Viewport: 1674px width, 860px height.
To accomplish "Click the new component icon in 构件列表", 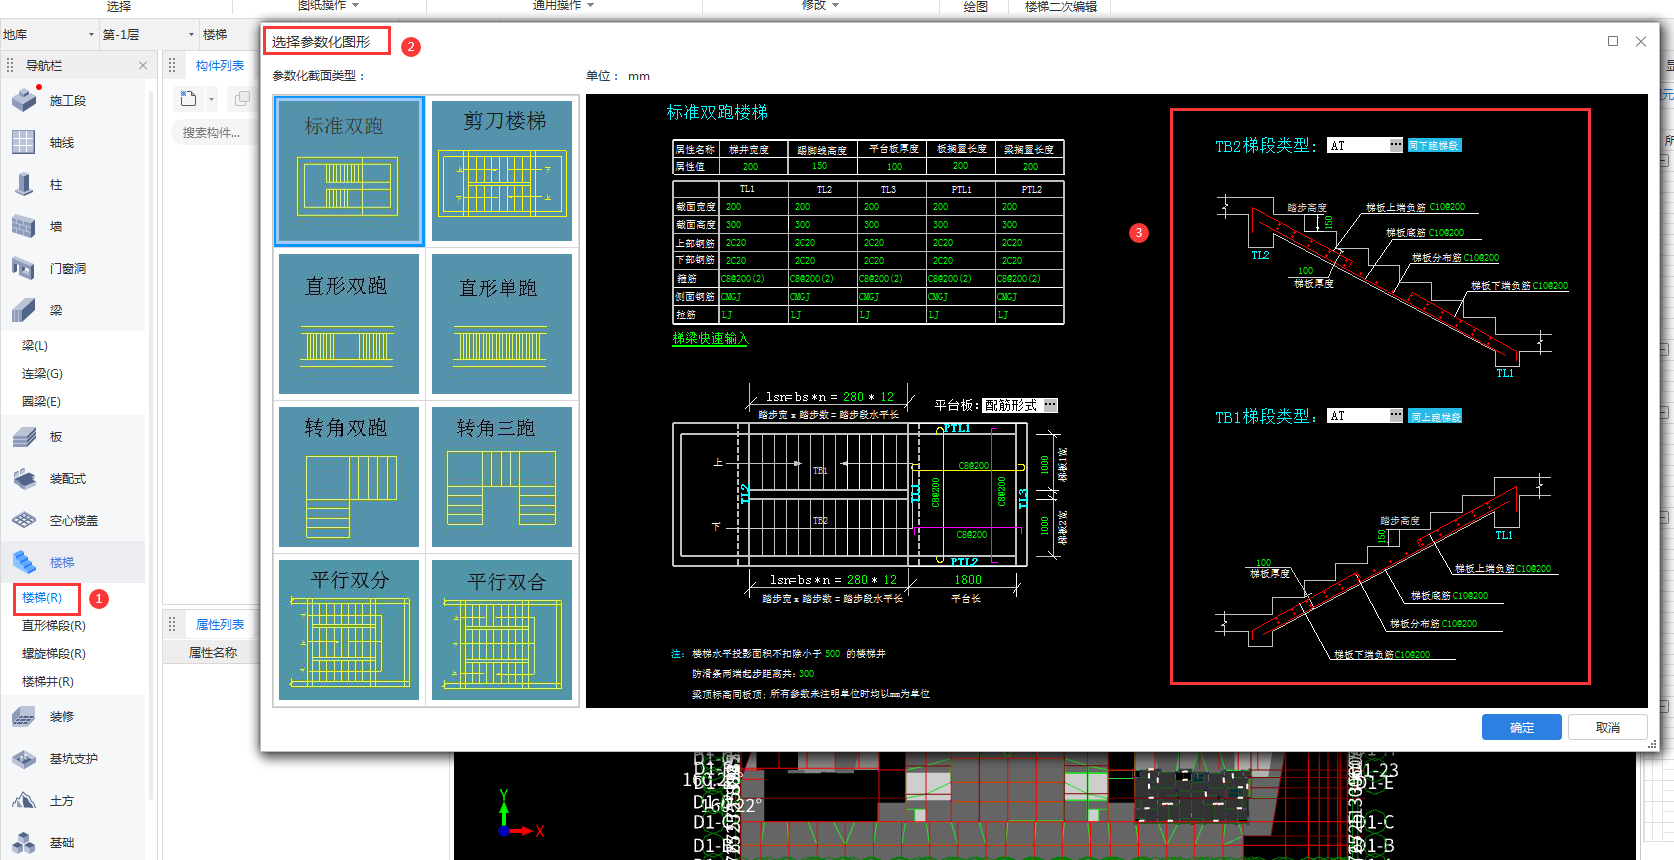I will tap(188, 98).
